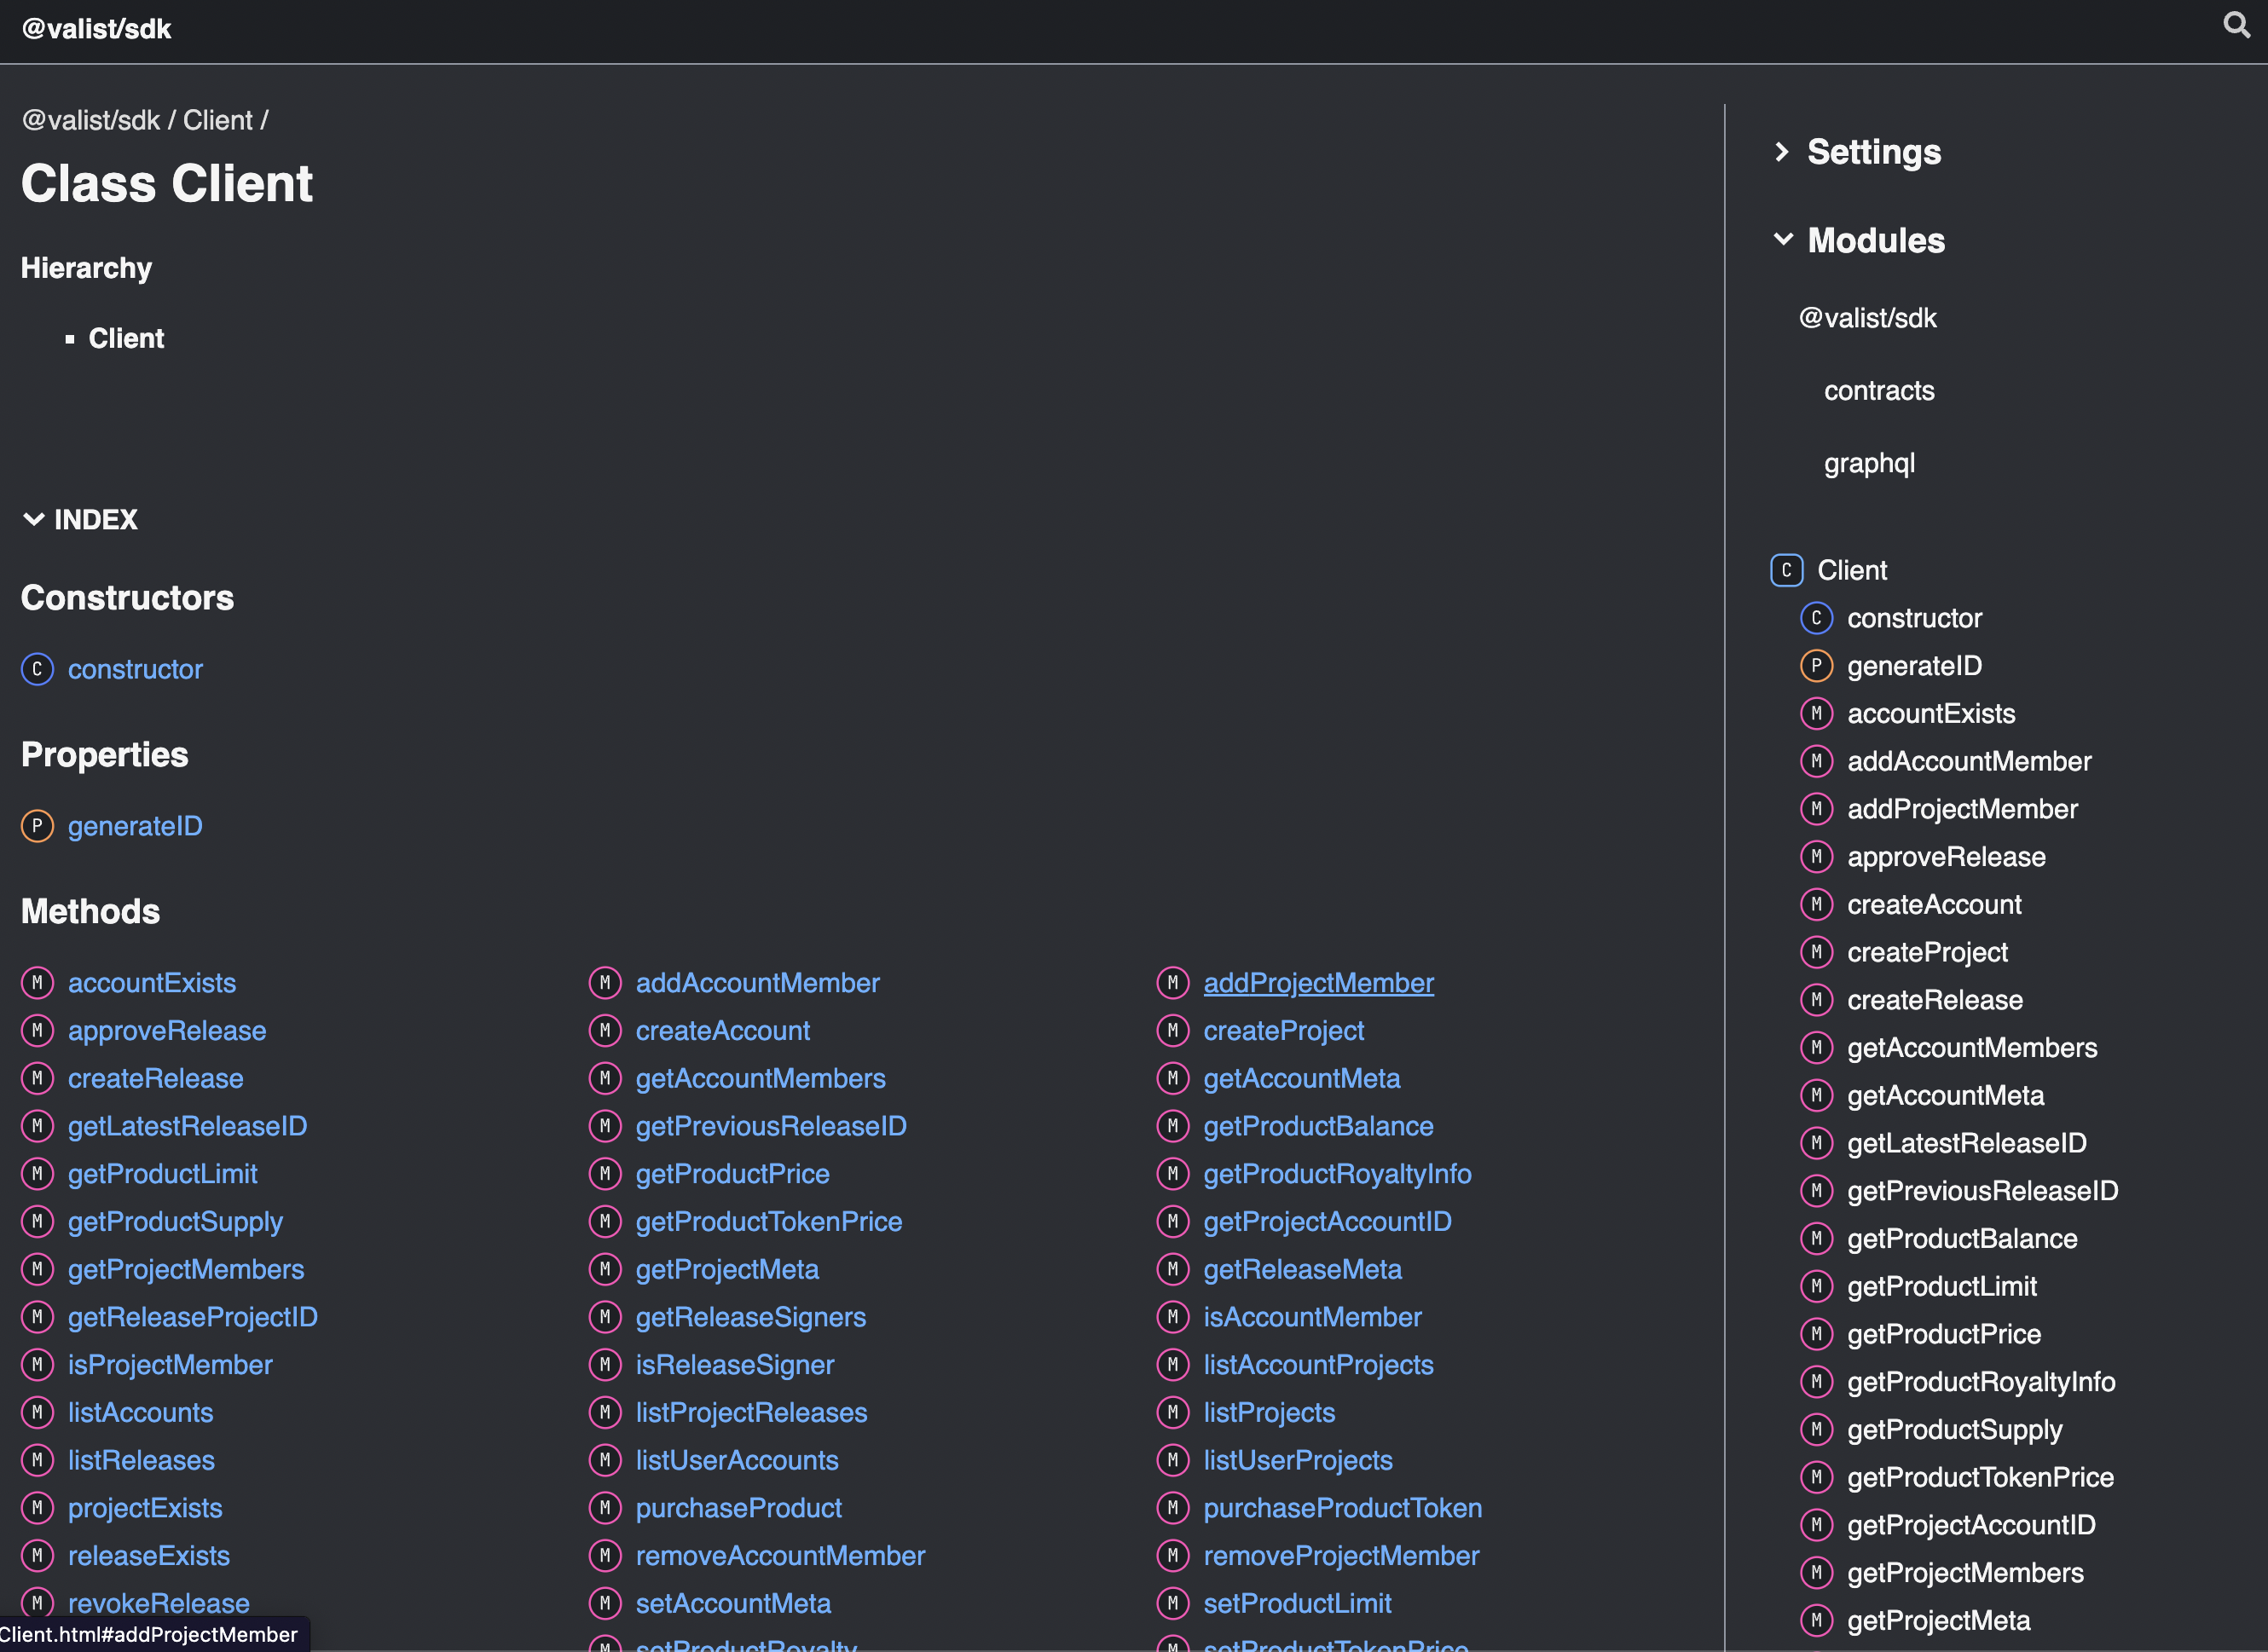Open the getReleaseSigners method link
The height and width of the screenshot is (1652, 2268).
coord(750,1317)
